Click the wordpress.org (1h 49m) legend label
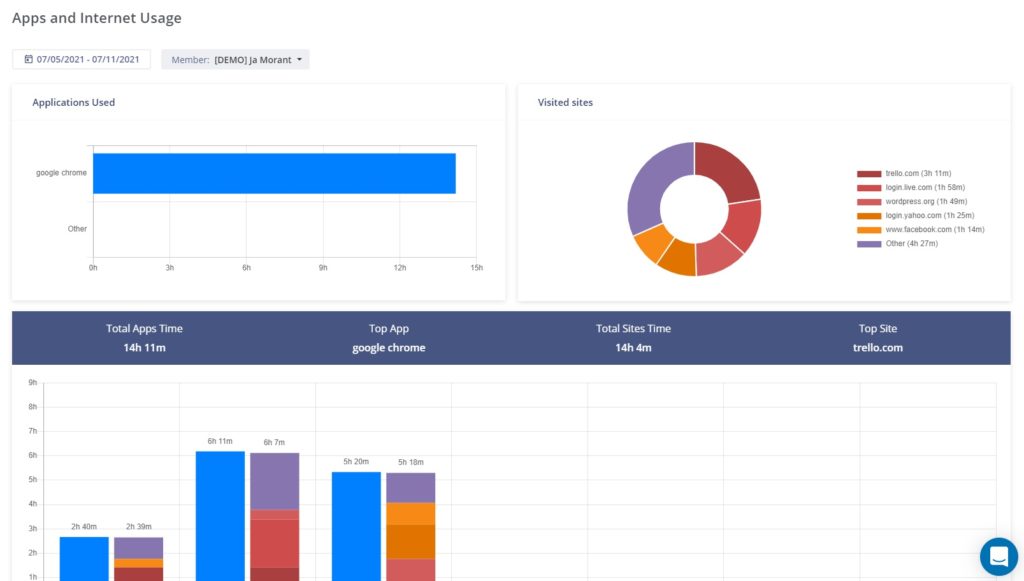This screenshot has width=1024, height=581. click(x=927, y=202)
